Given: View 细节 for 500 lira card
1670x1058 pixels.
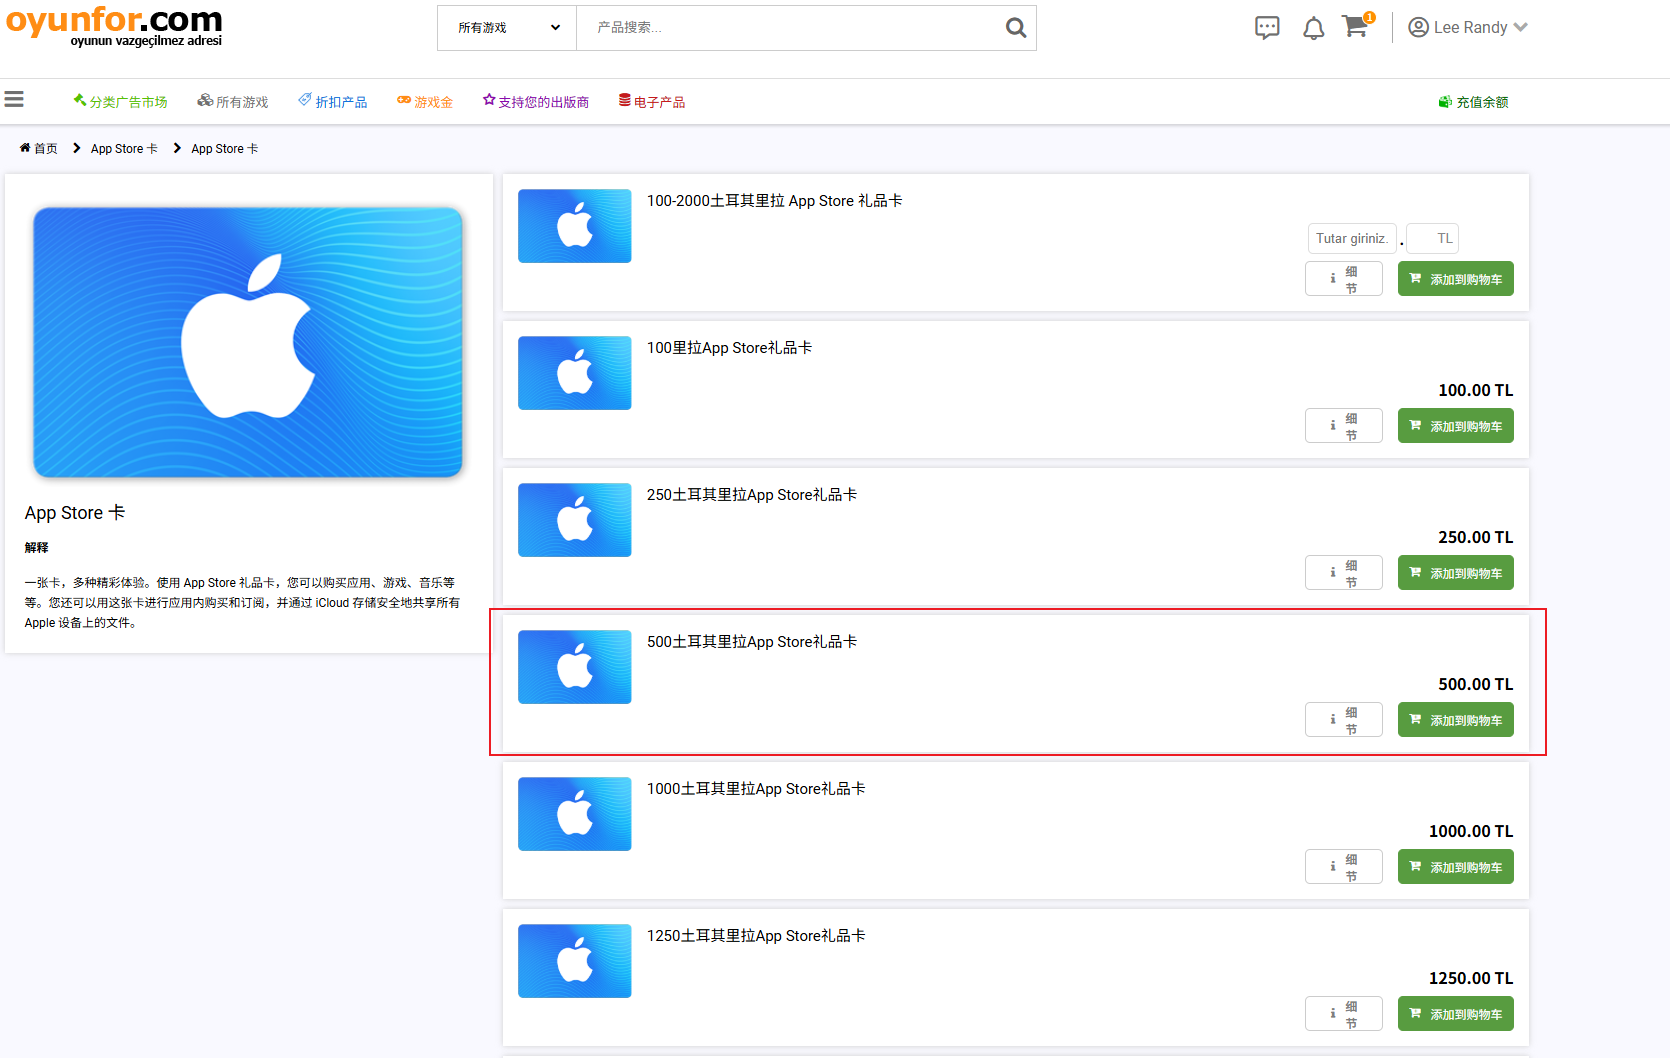Looking at the screenshot, I should (1344, 720).
